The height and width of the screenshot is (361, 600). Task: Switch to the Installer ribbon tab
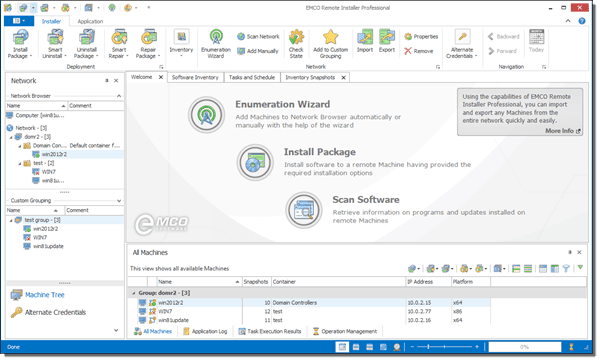[51, 21]
